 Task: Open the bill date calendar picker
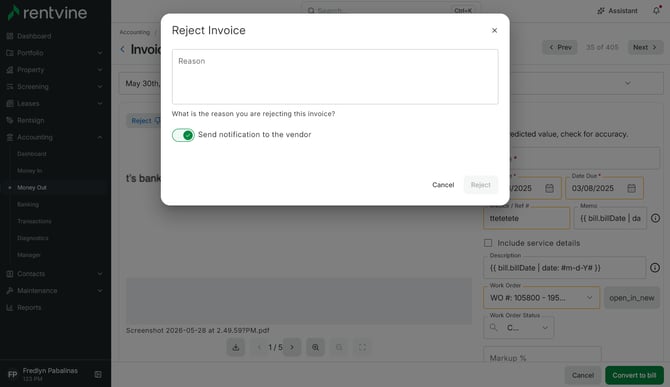click(x=550, y=188)
